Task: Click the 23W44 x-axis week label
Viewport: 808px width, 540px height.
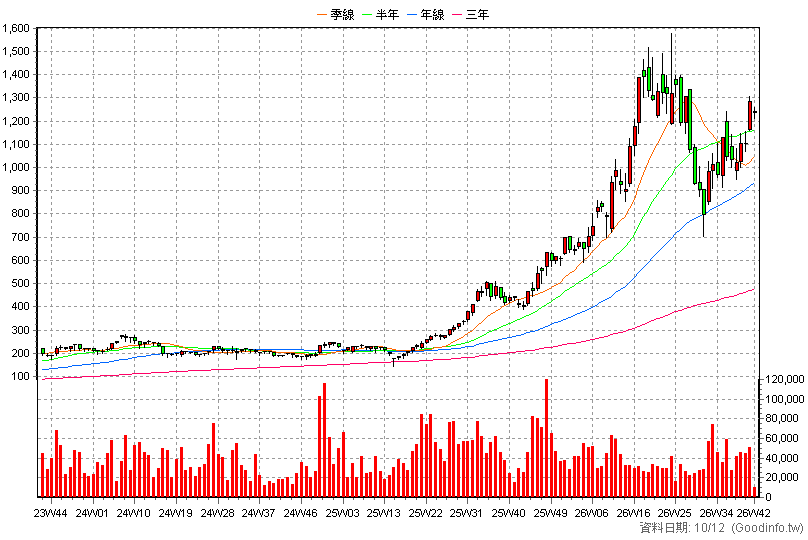Action: point(50,513)
